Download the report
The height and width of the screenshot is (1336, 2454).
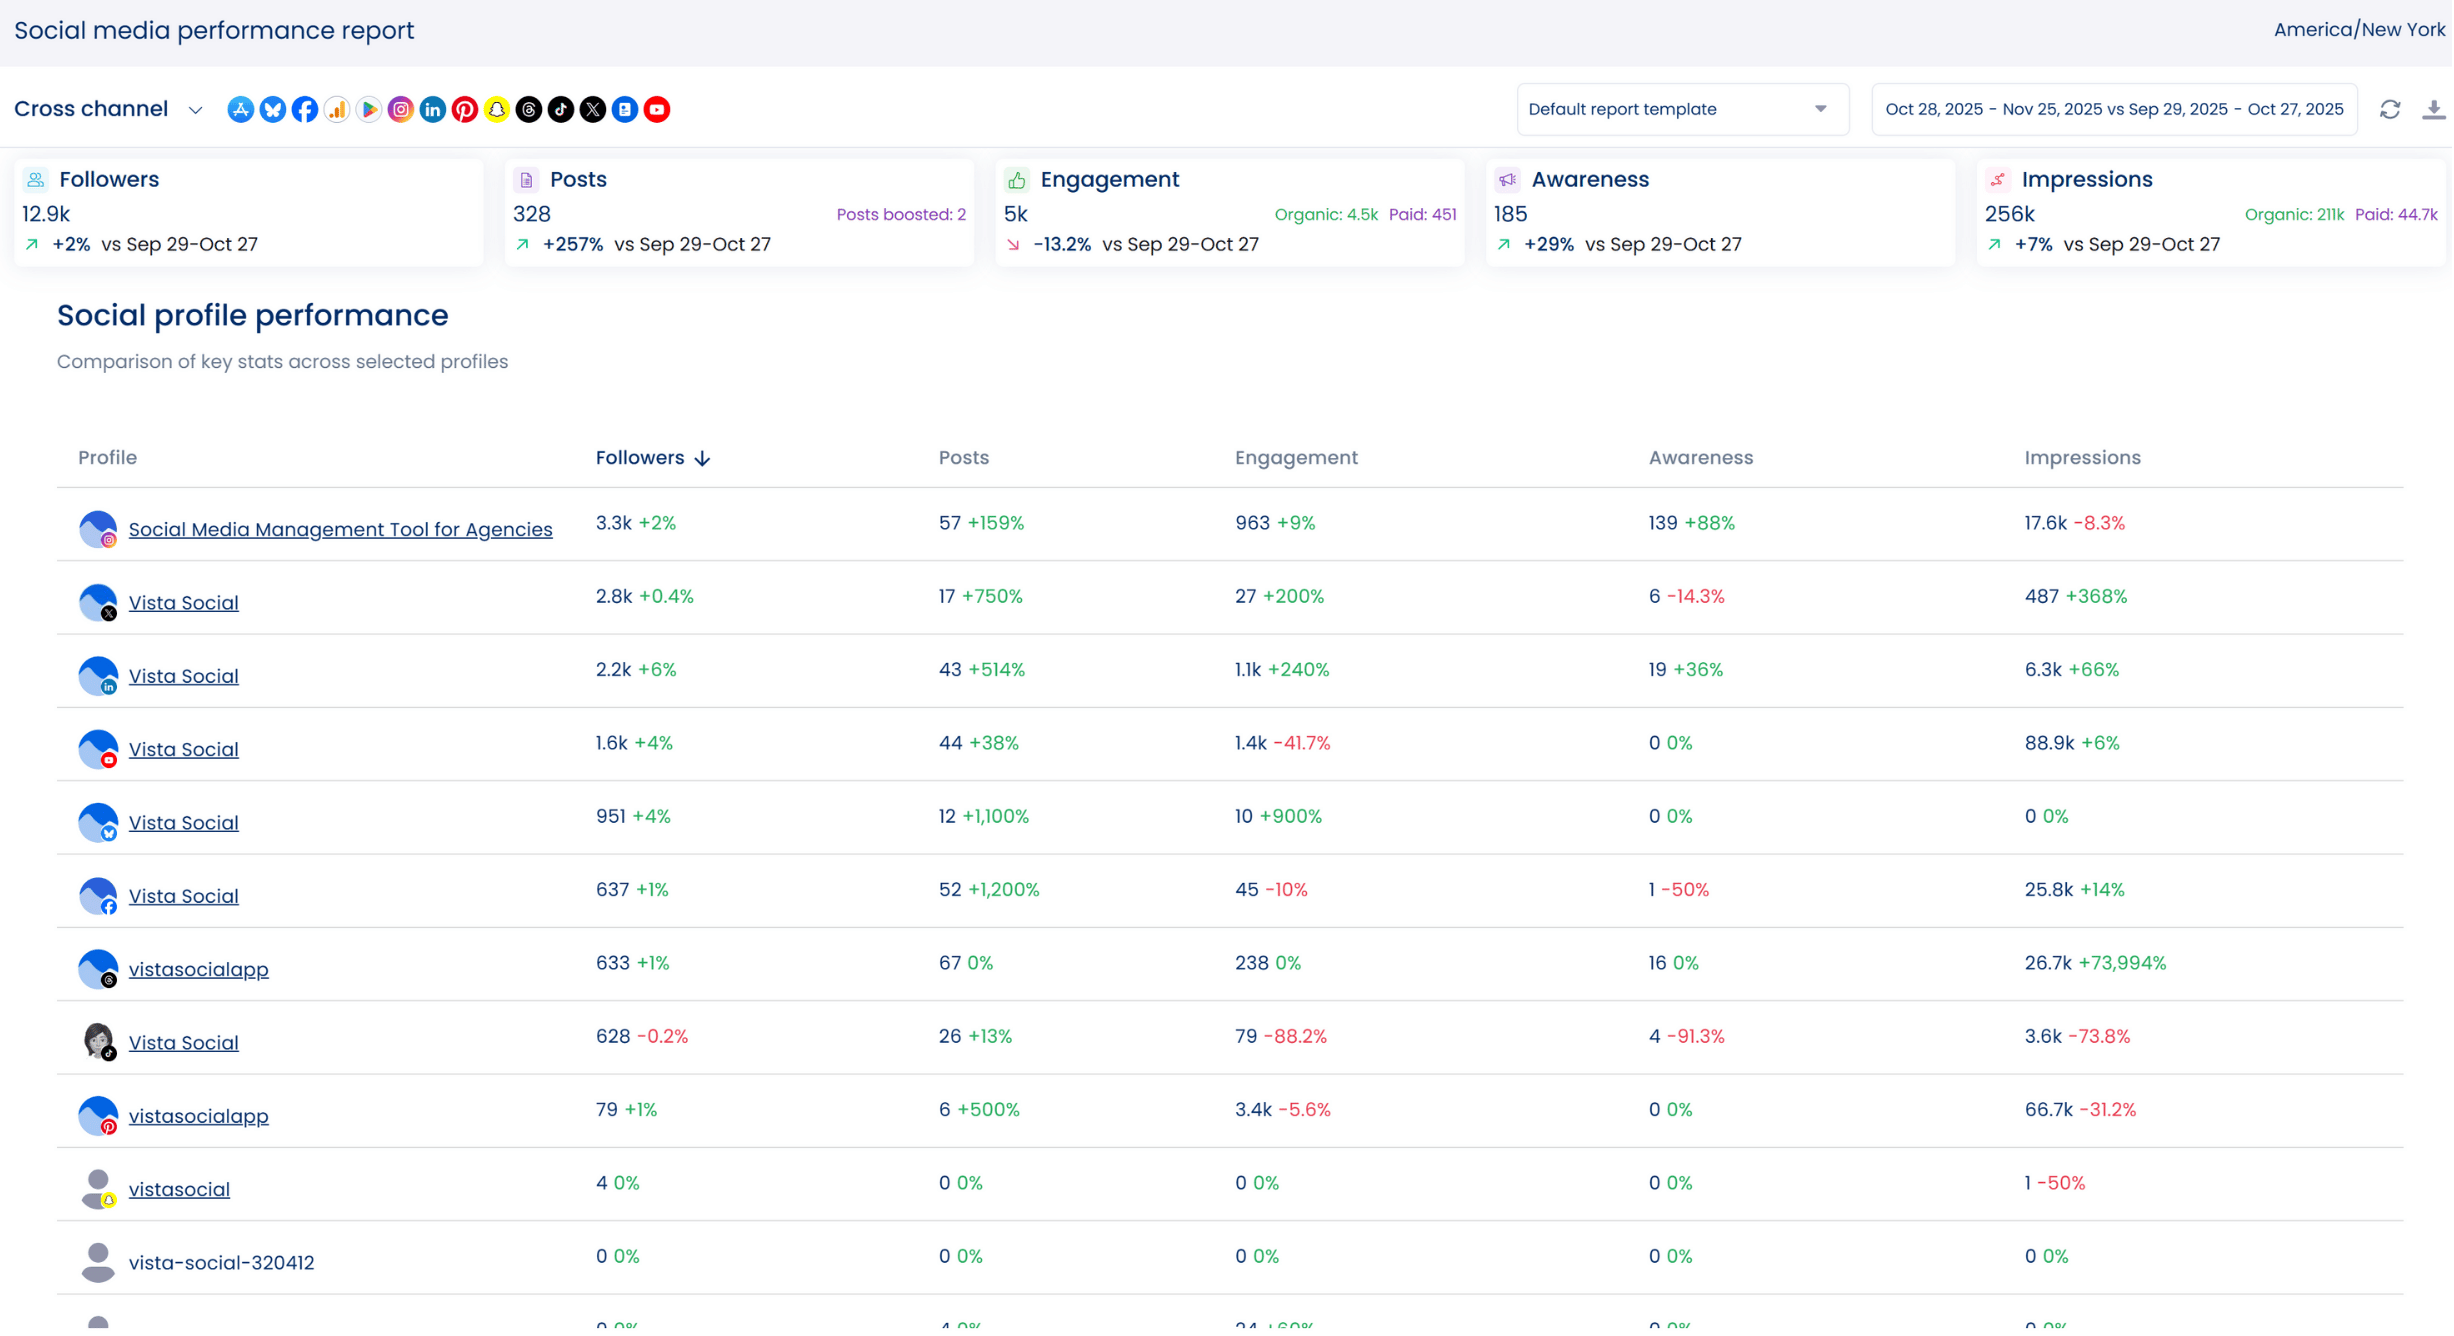(x=2434, y=110)
